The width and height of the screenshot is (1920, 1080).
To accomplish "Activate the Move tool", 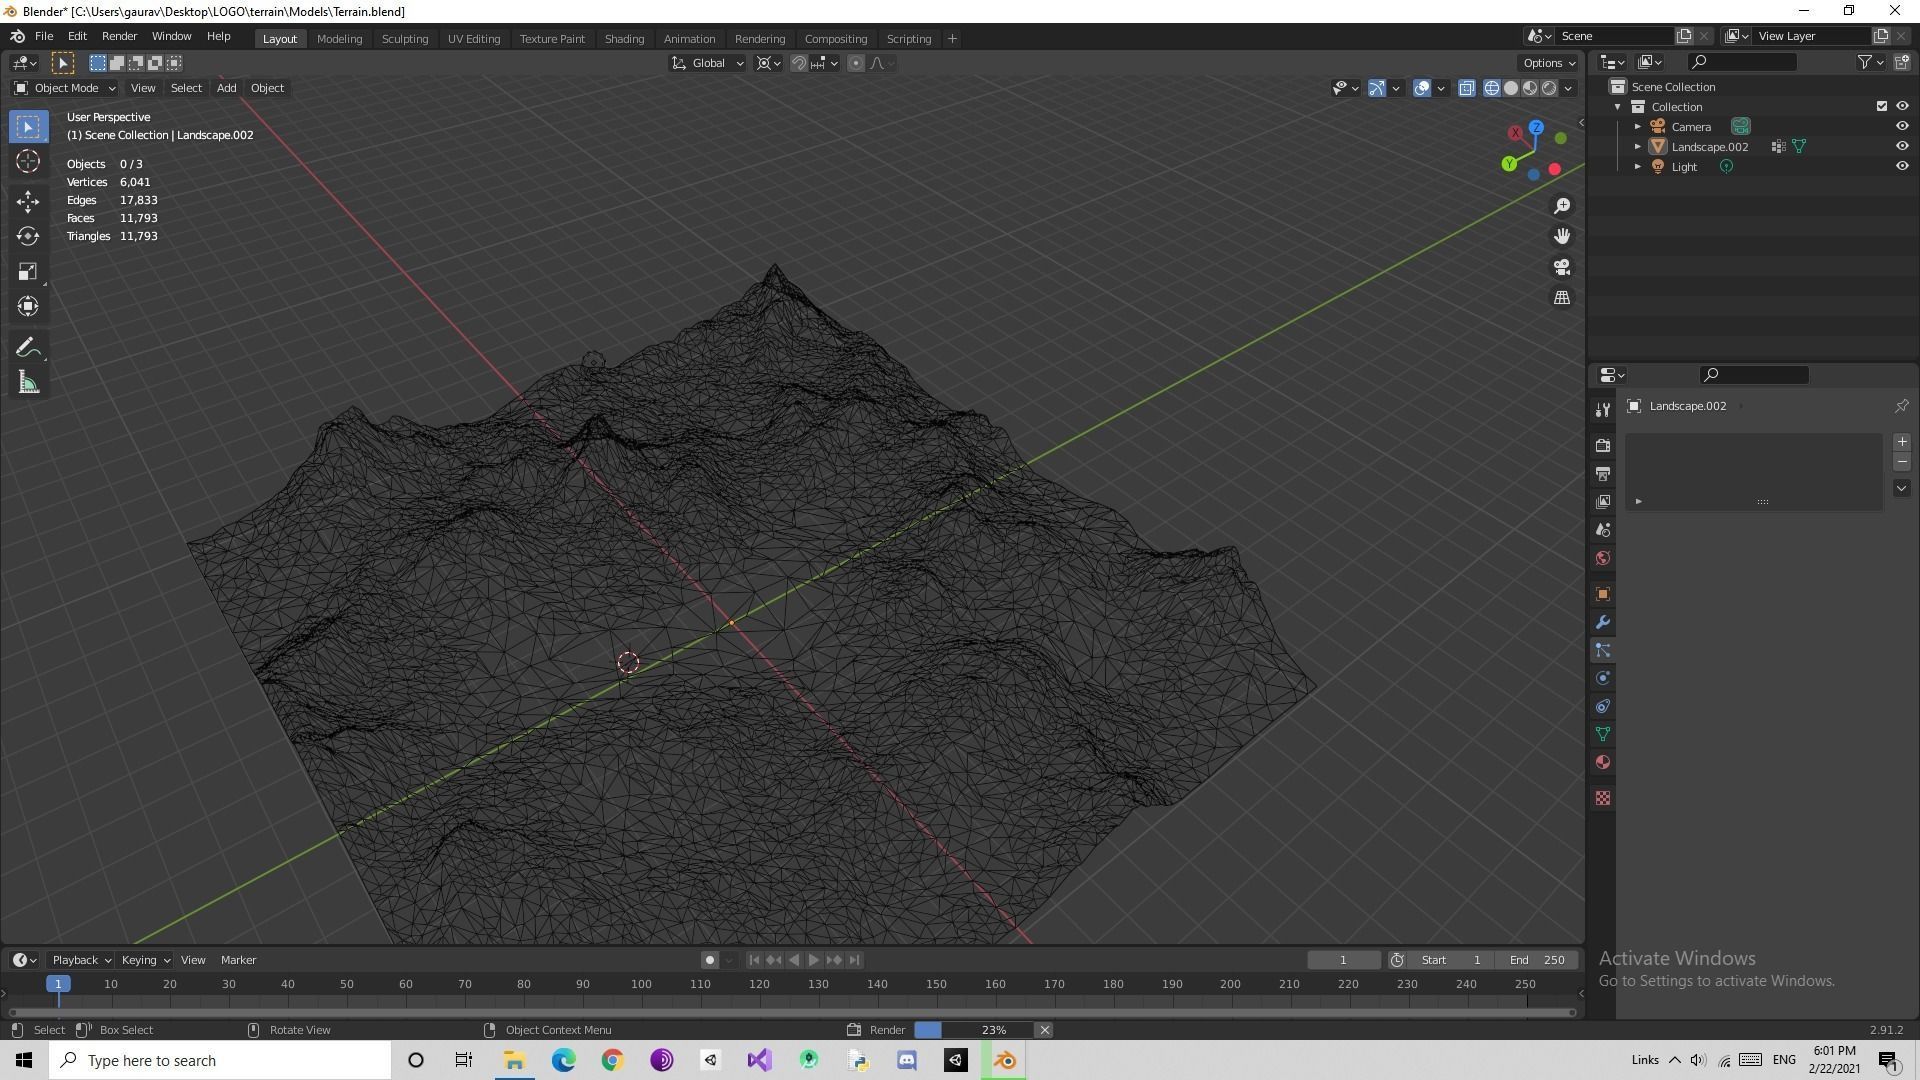I will (28, 201).
